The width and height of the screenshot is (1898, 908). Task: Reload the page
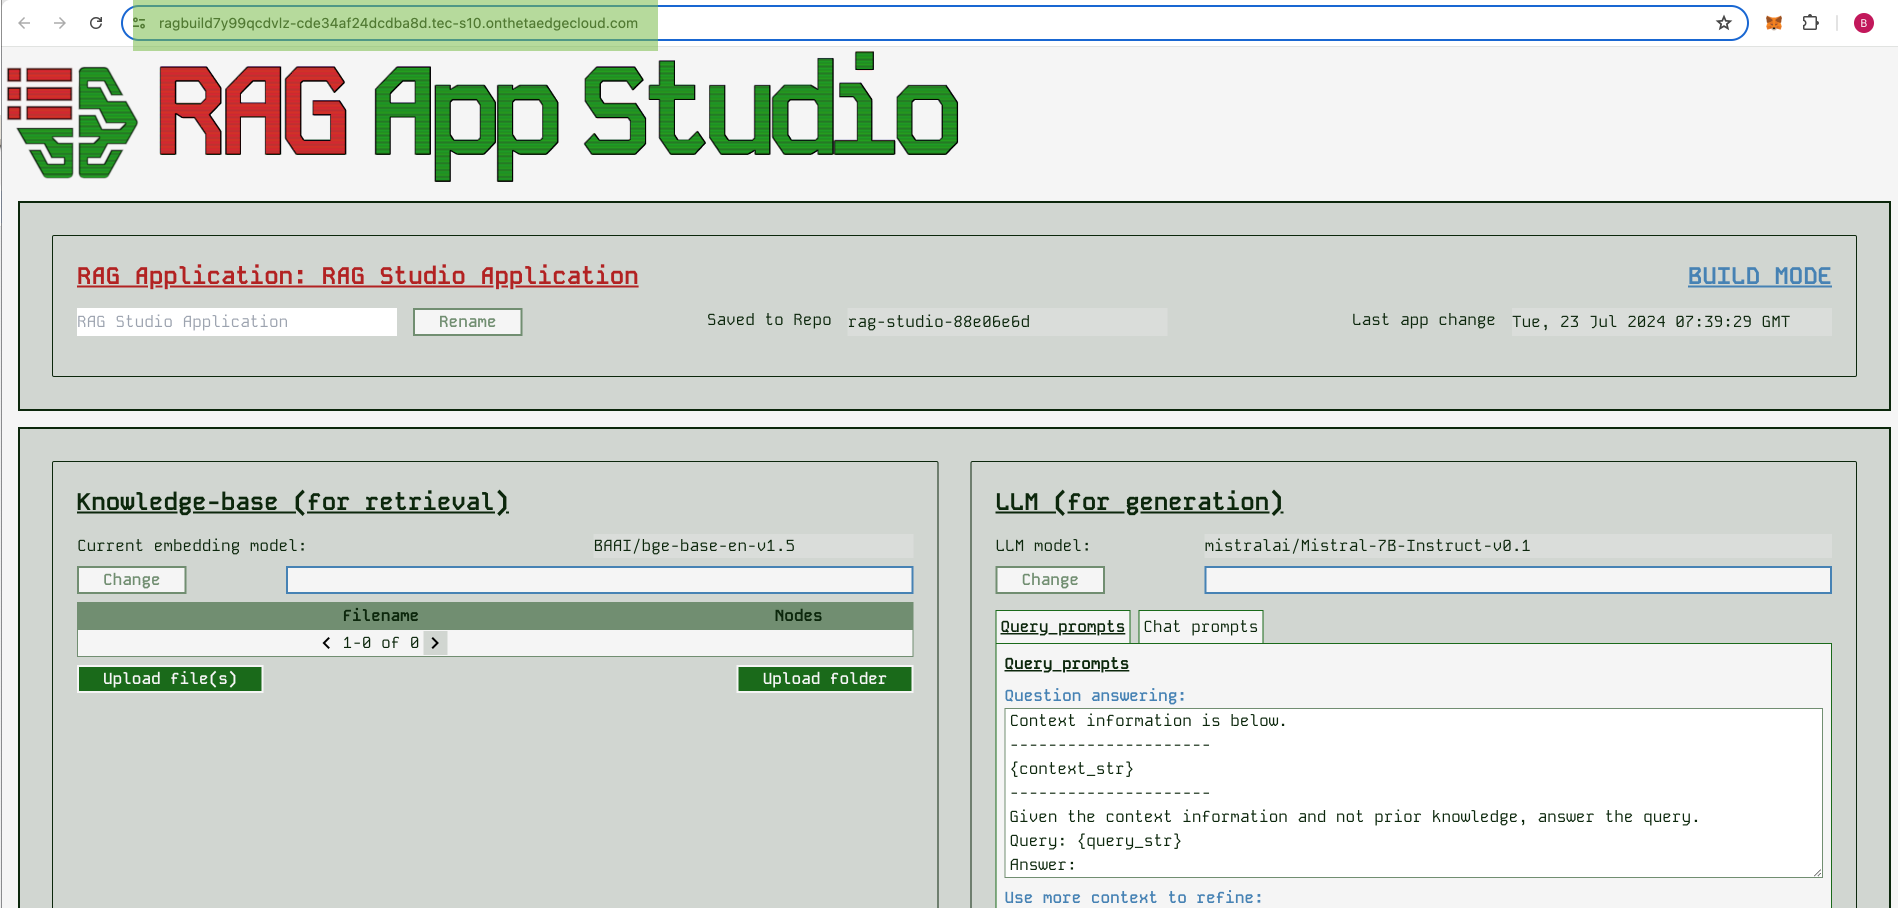(96, 22)
